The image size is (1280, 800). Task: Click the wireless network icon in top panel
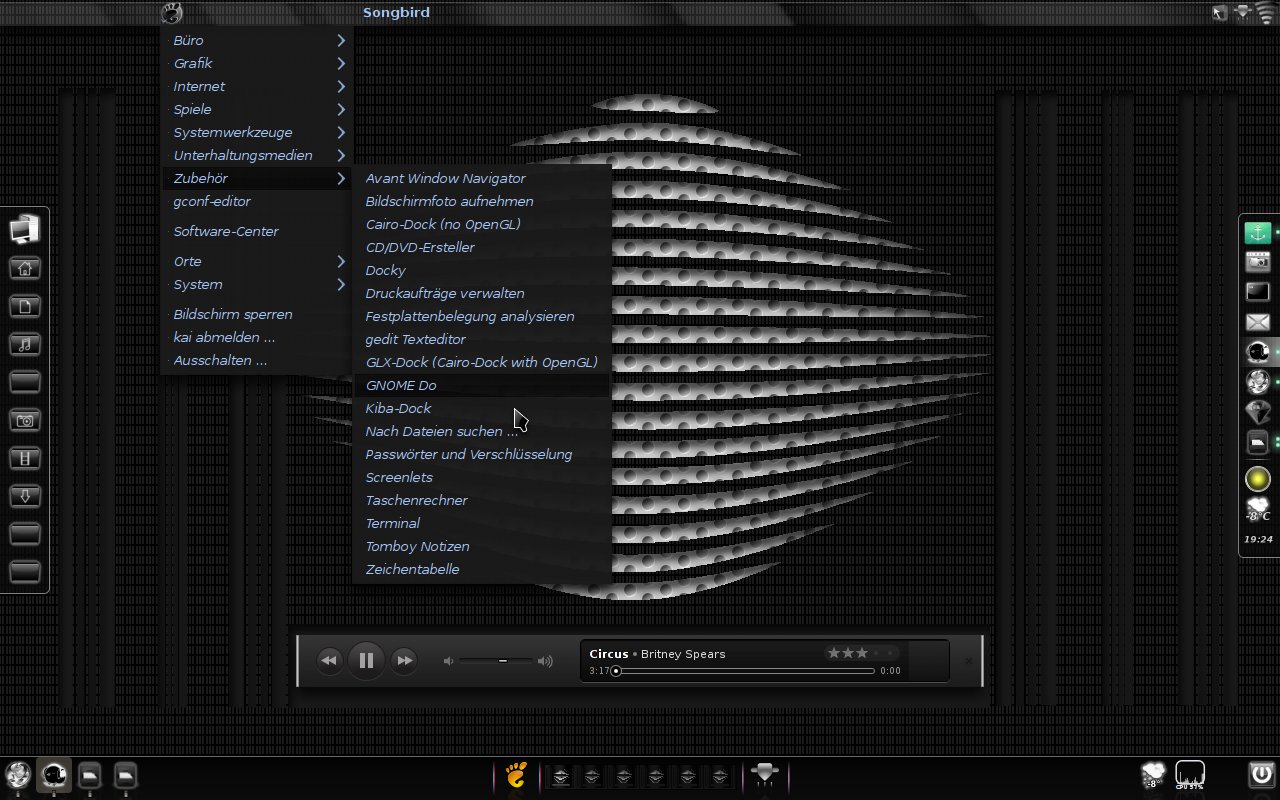point(1267,13)
